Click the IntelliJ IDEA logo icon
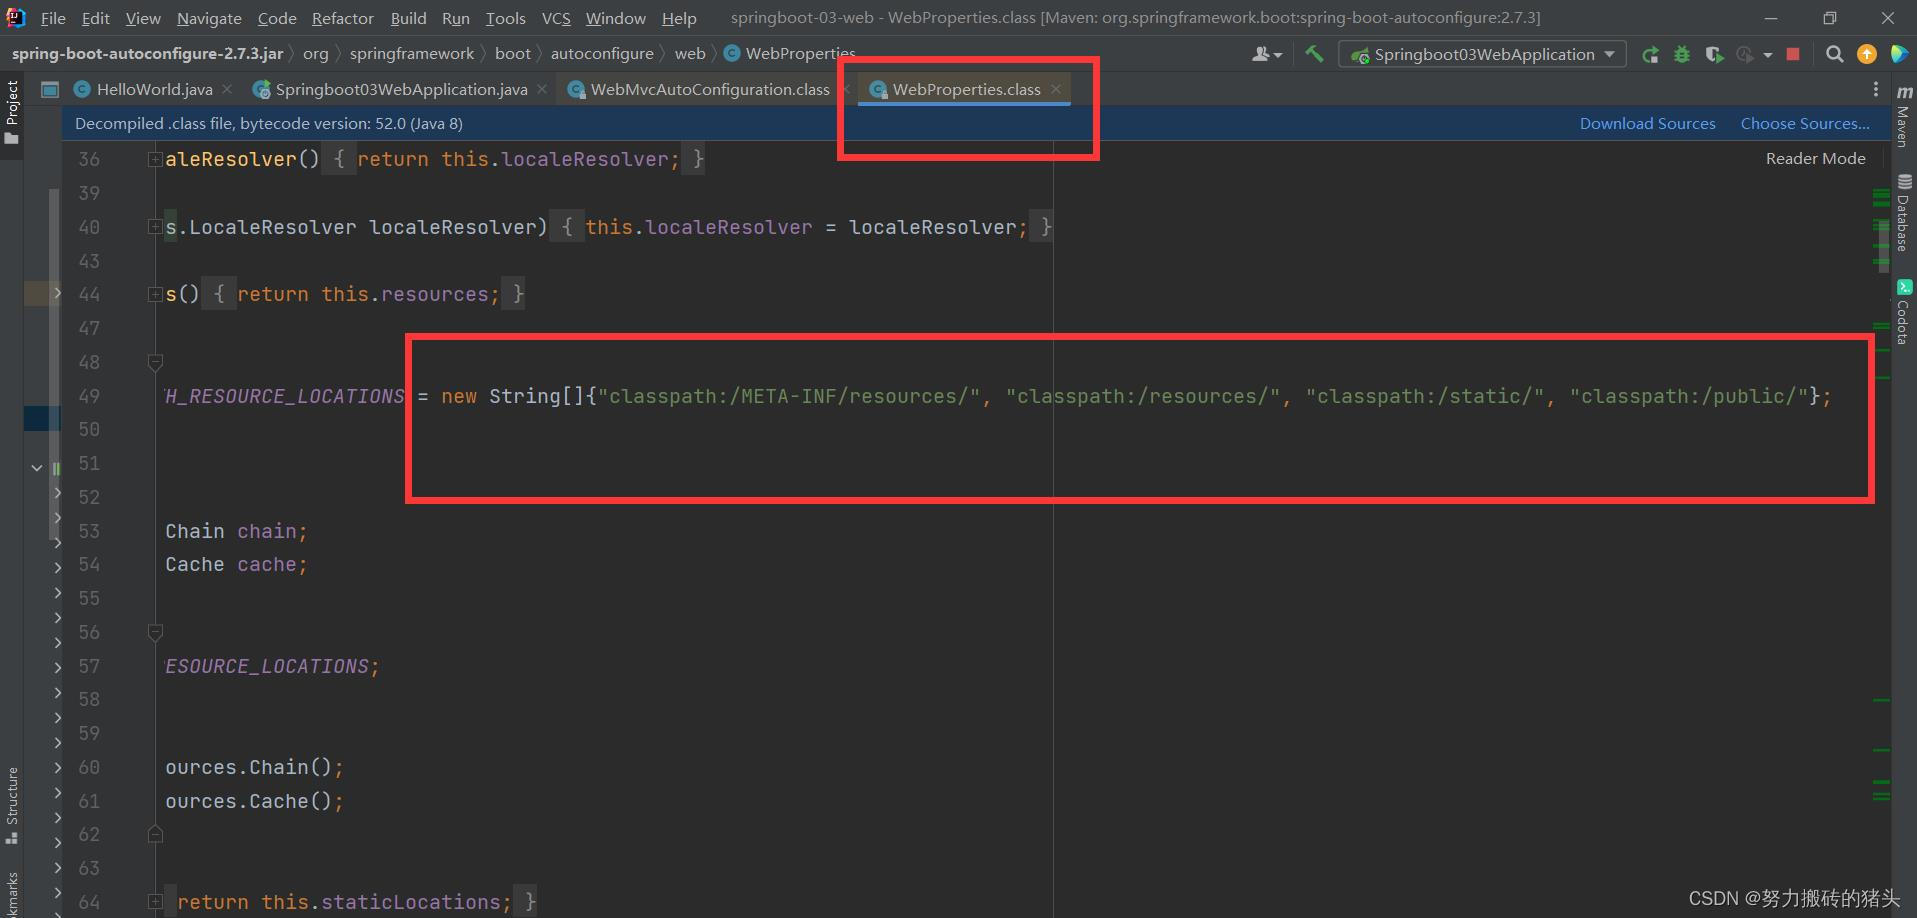1917x918 pixels. point(15,18)
